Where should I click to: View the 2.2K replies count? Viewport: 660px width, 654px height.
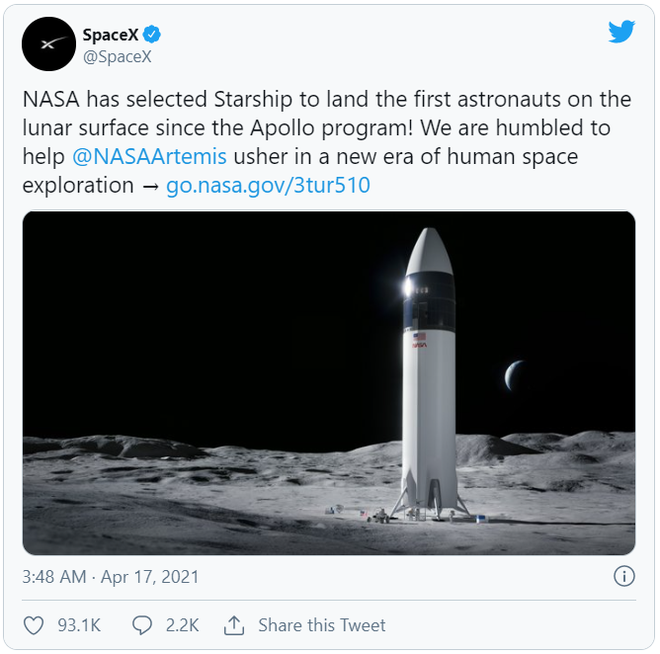pyautogui.click(x=182, y=625)
